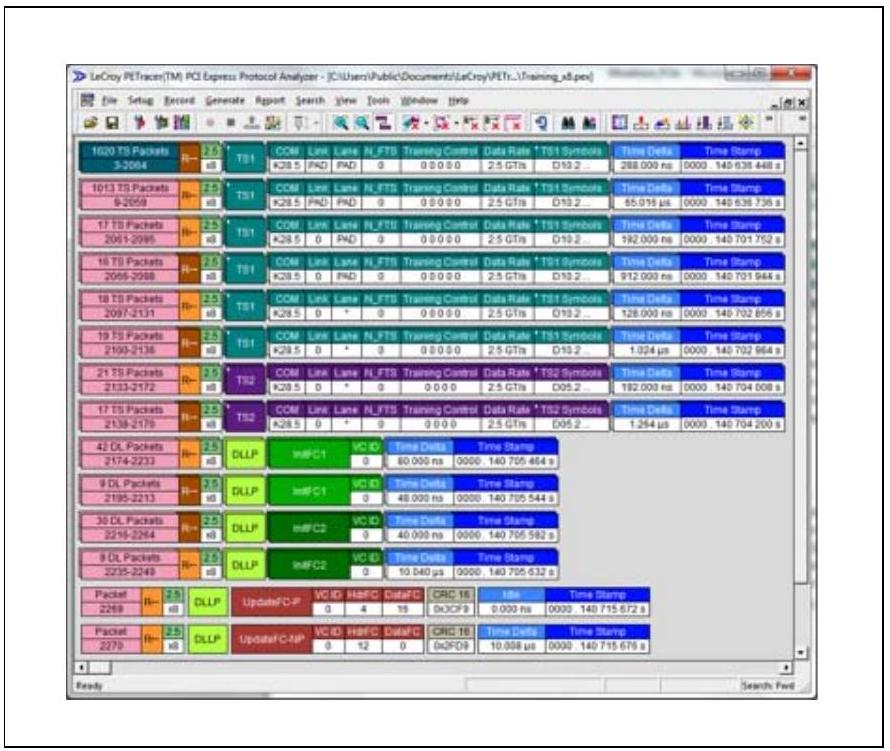Screen dimensions: 890x751
Task: Click TS1 cell in '17 TS Packets 2061' row
Action: pyautogui.click(x=245, y=232)
